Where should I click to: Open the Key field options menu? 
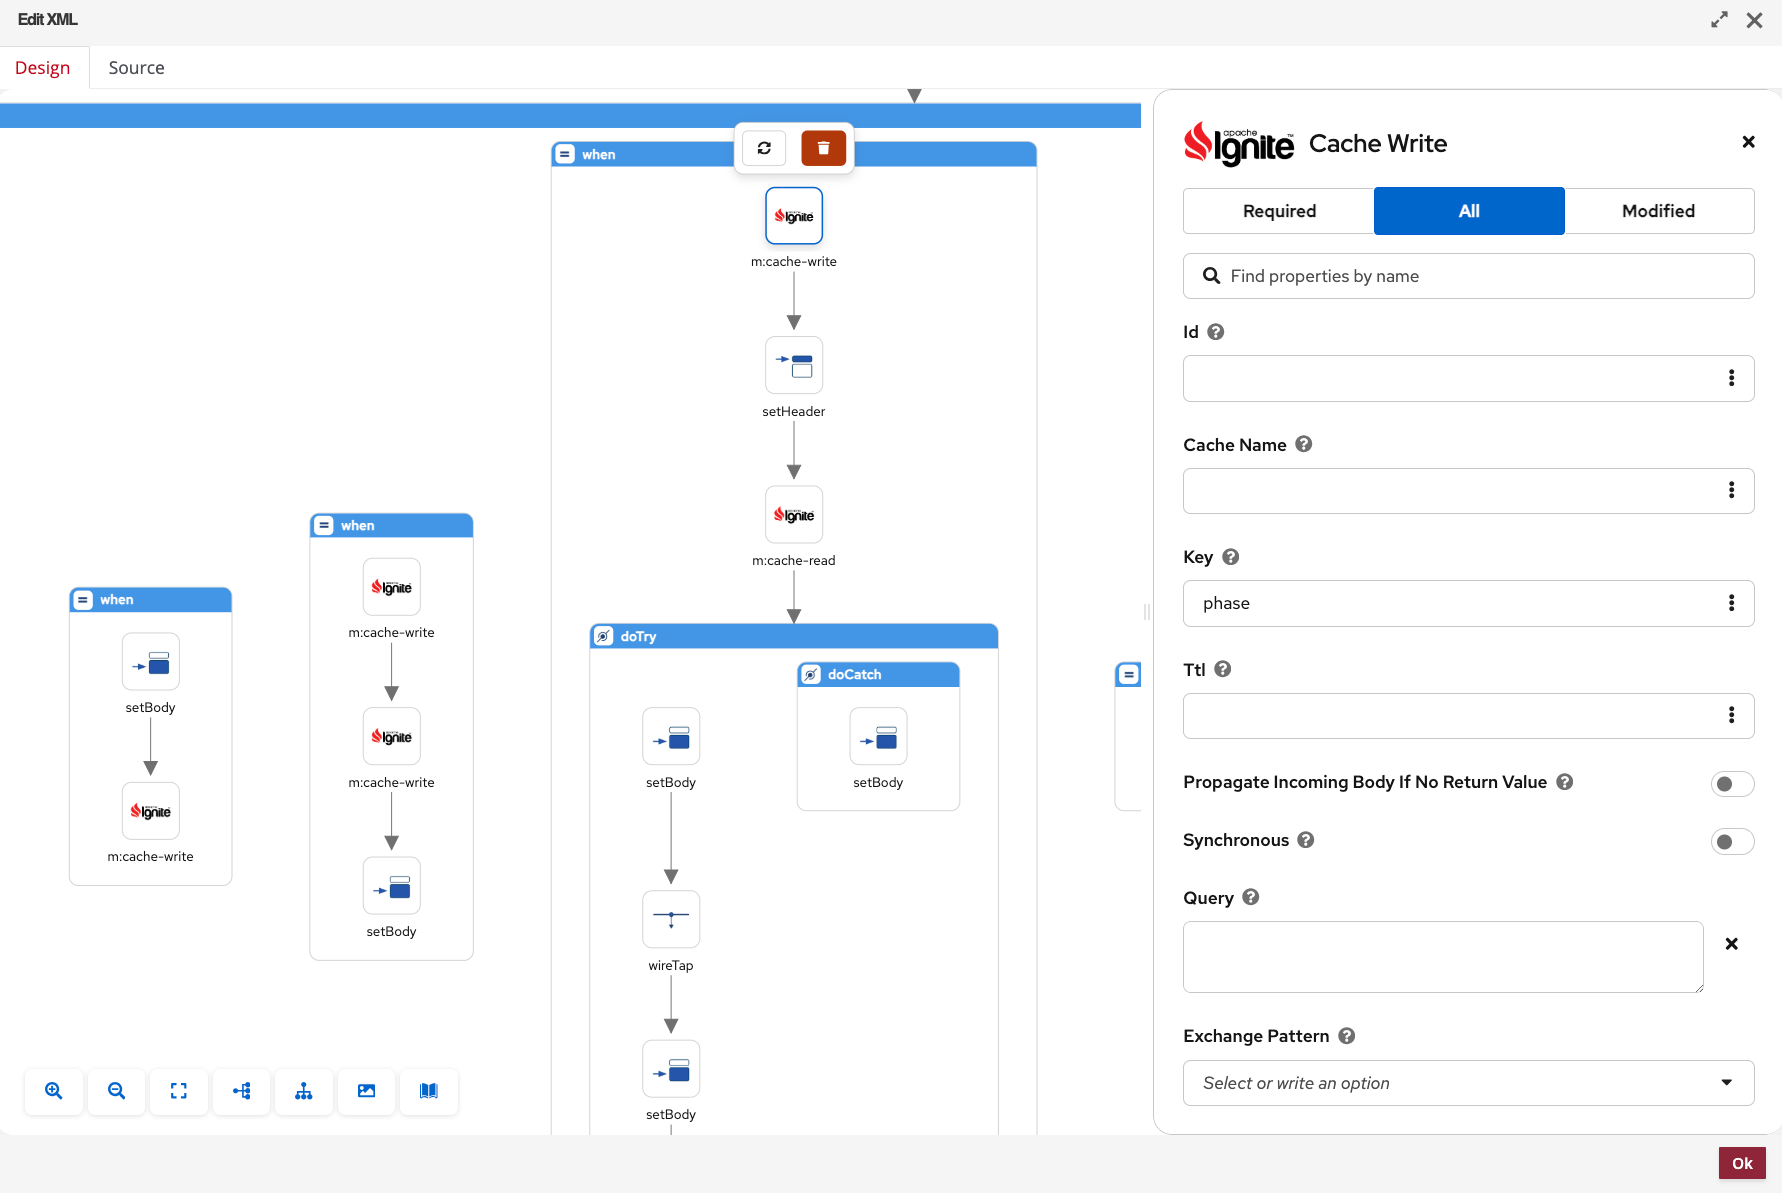(x=1731, y=603)
